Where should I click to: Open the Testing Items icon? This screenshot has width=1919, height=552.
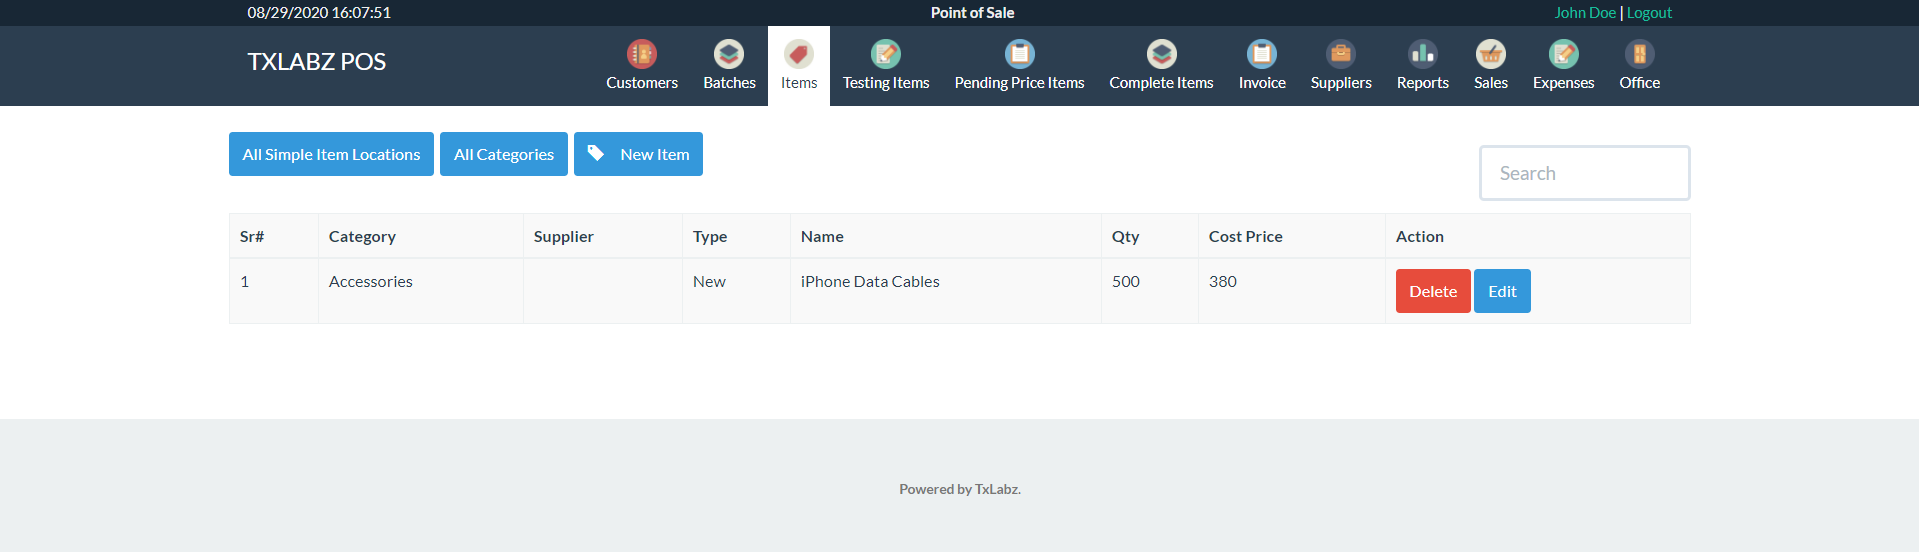pos(886,53)
